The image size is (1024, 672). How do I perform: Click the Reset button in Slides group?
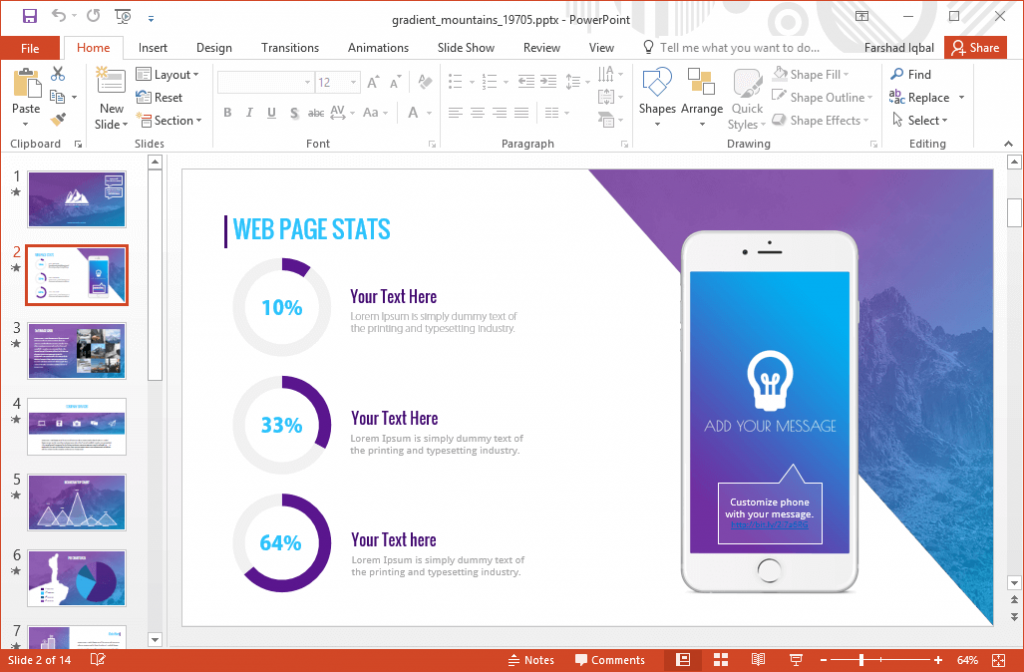pyautogui.click(x=163, y=97)
